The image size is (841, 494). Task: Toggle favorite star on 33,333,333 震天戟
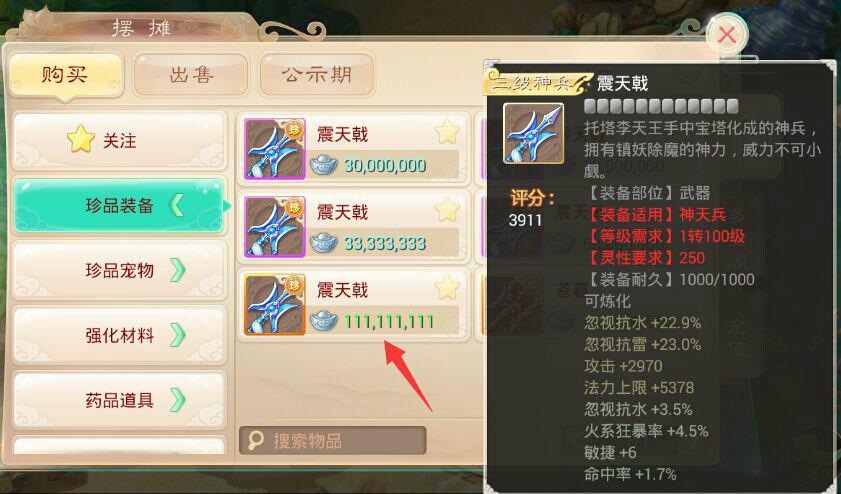447,210
